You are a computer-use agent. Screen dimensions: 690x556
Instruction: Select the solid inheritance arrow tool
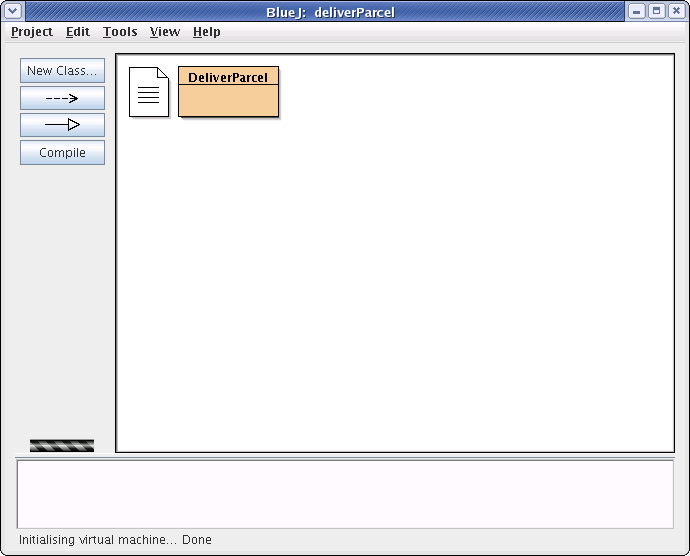click(x=62, y=125)
